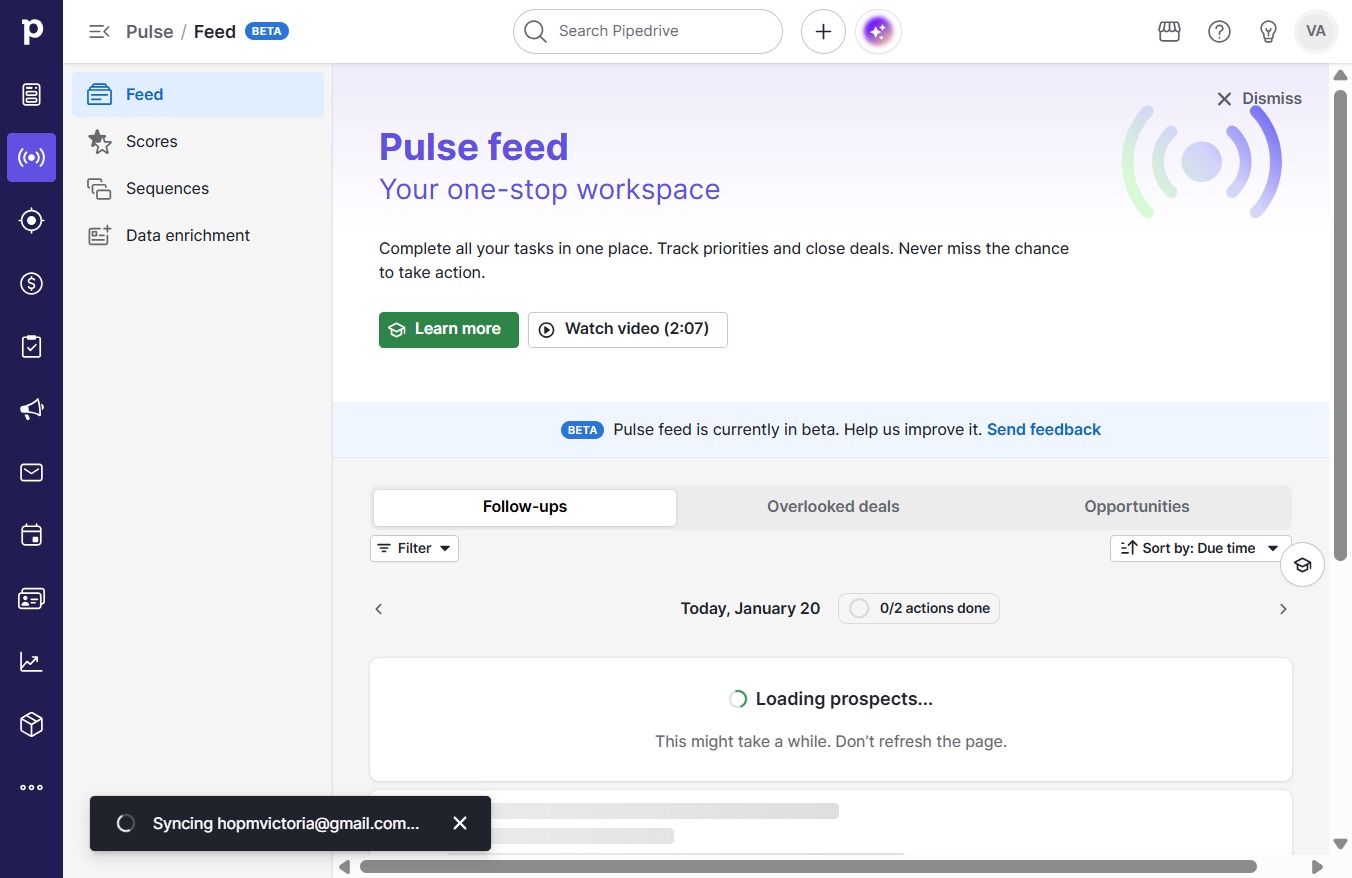Image resolution: width=1352 pixels, height=878 pixels.
Task: Switch to the Opportunities tab
Action: [1137, 507]
